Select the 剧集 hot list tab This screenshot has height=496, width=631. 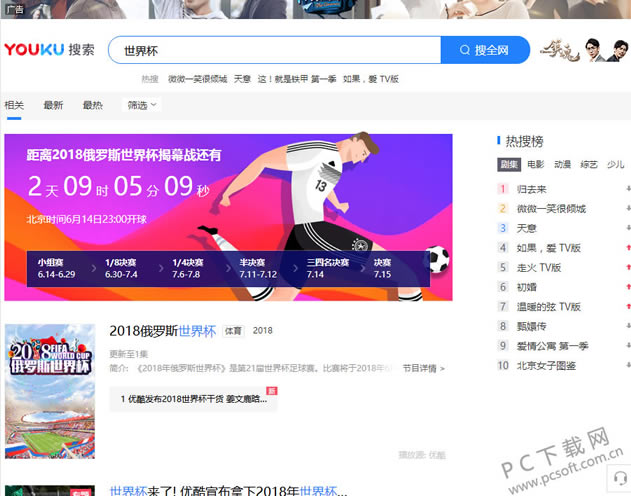pos(509,165)
